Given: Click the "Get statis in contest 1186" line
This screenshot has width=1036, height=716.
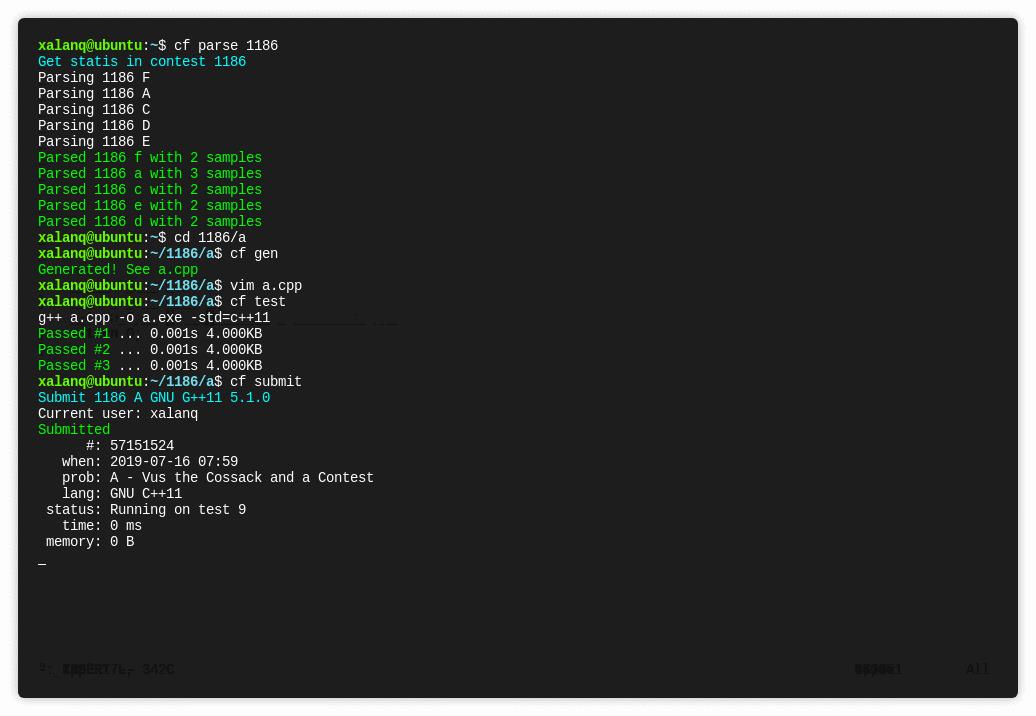Looking at the screenshot, I should click(142, 62).
